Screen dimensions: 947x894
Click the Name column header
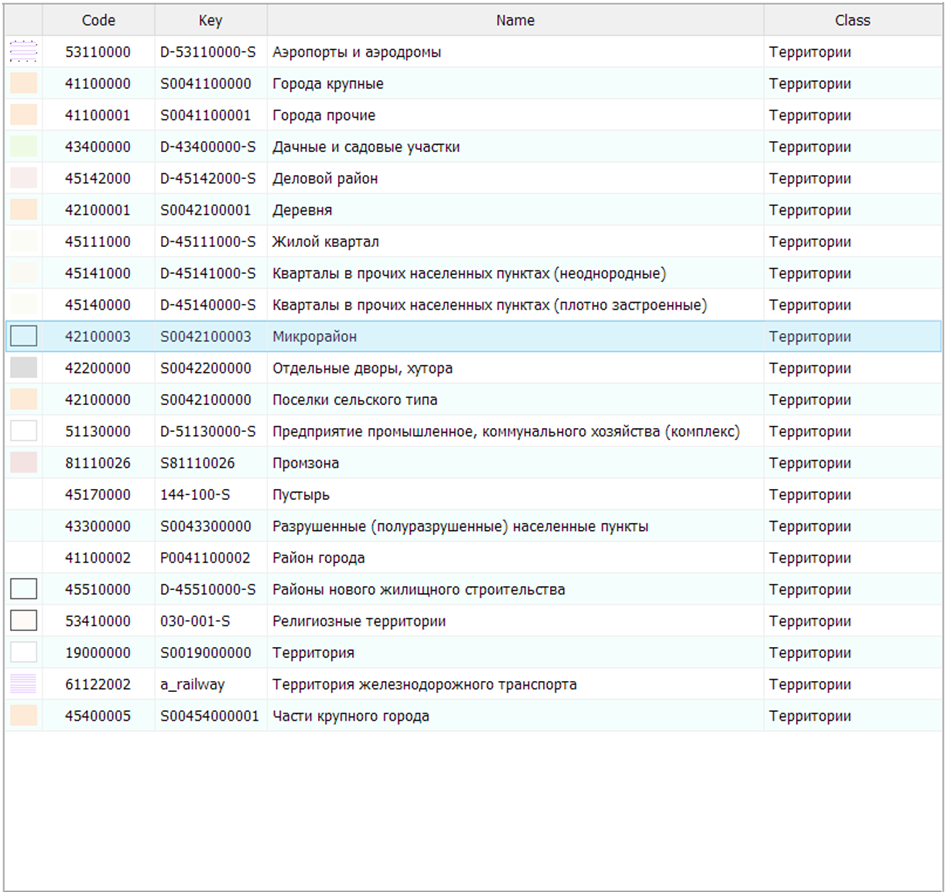515,20
